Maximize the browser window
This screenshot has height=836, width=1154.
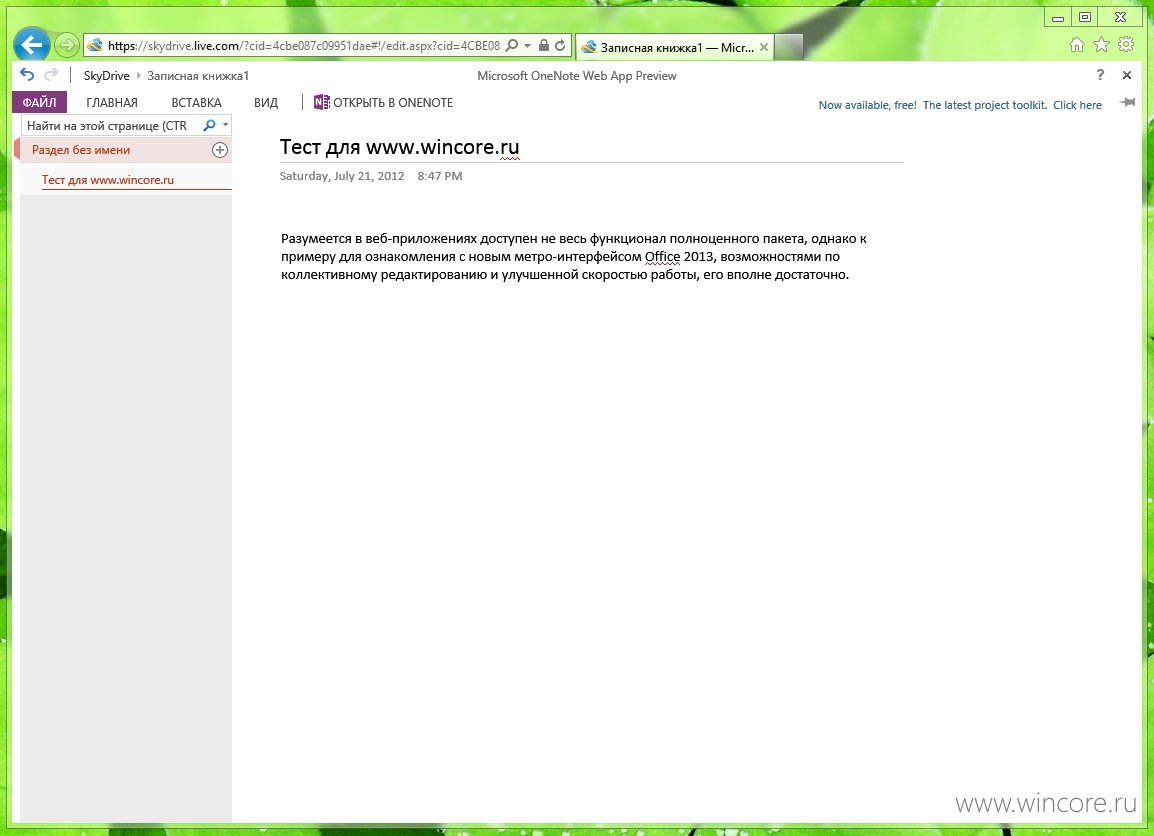[1085, 18]
